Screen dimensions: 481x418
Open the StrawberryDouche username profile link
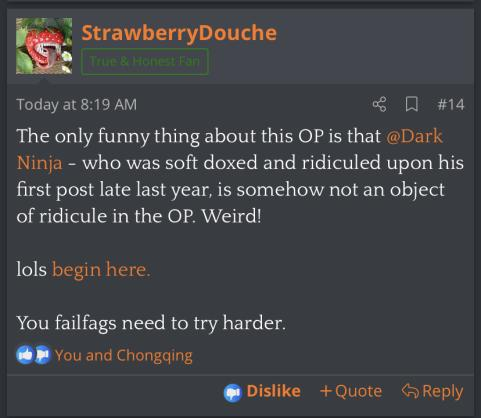point(179,33)
